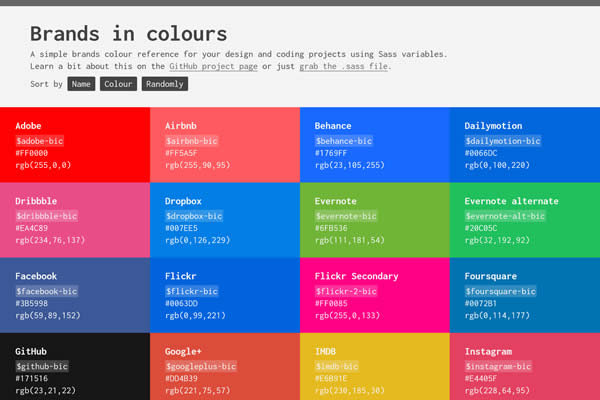Click the Airbnb brand name
Image resolution: width=600 pixels, height=400 pixels.
click(x=181, y=126)
